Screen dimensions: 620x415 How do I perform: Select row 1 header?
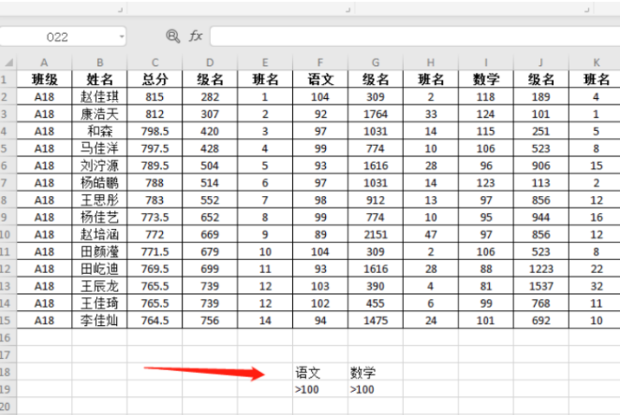[x=8, y=79]
